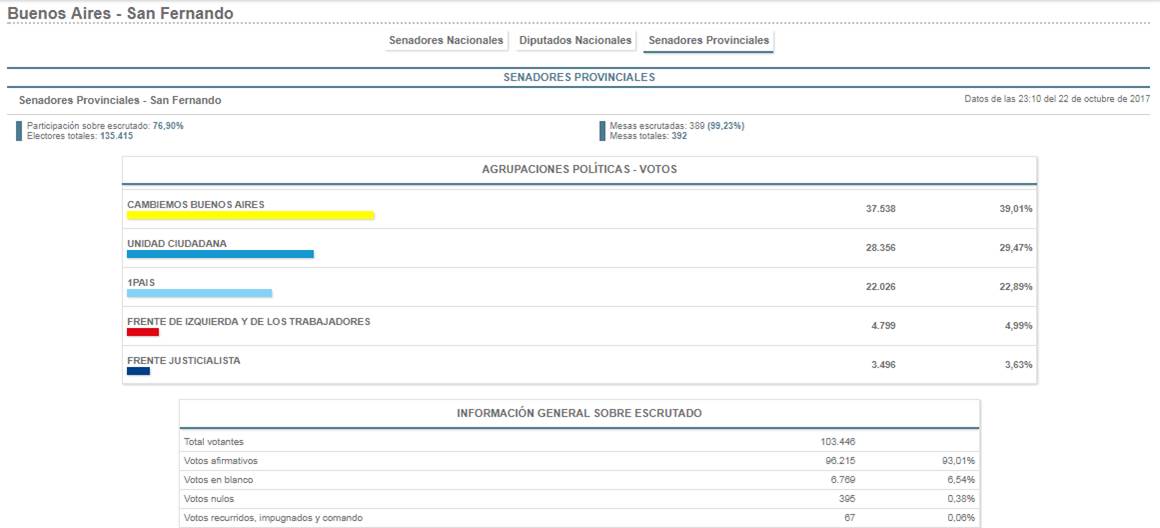
Task: Click the dark blue Frente Justicialista bar
Action: (138, 371)
